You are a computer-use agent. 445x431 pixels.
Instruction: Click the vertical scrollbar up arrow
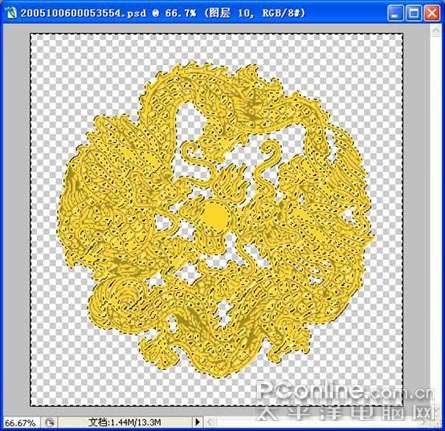tap(435, 32)
